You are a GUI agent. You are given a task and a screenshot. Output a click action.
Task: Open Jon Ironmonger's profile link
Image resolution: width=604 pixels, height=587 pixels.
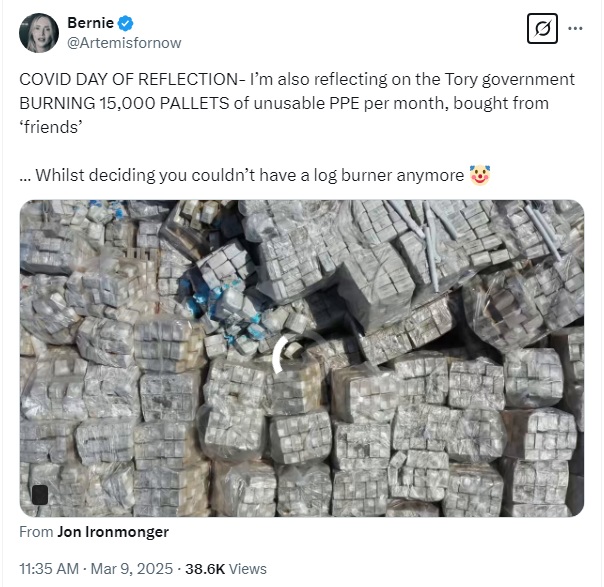113,532
